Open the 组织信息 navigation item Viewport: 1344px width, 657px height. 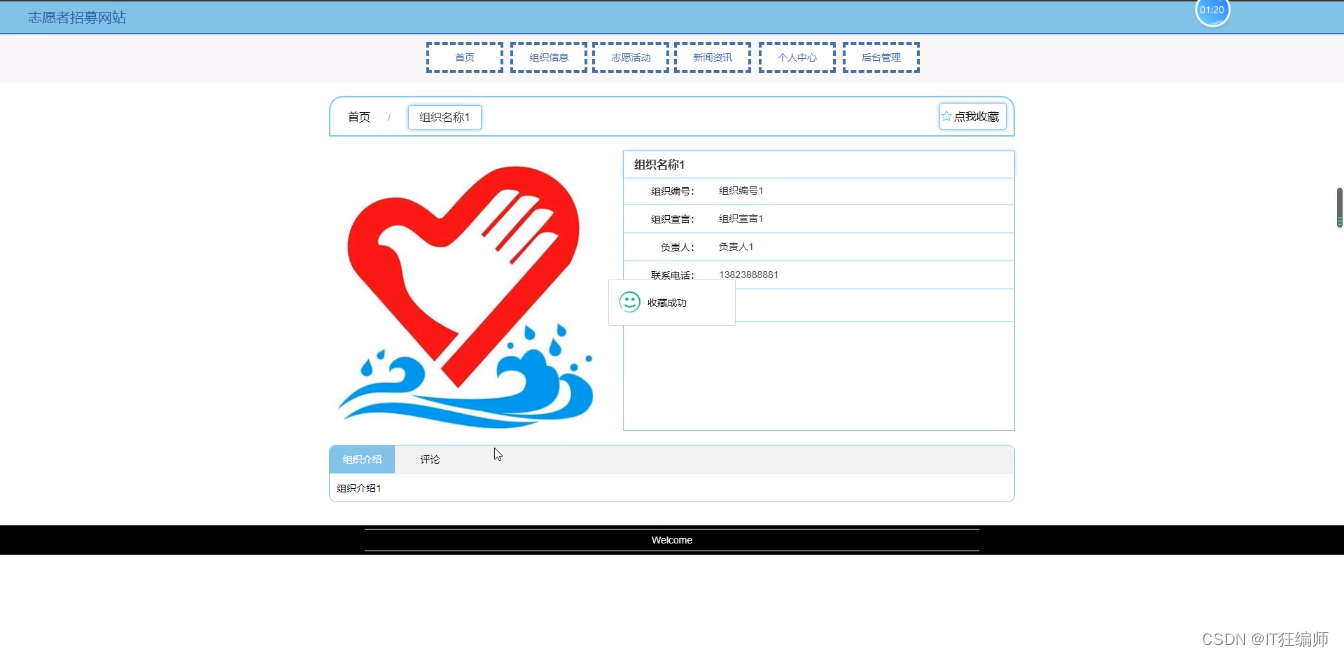point(548,57)
